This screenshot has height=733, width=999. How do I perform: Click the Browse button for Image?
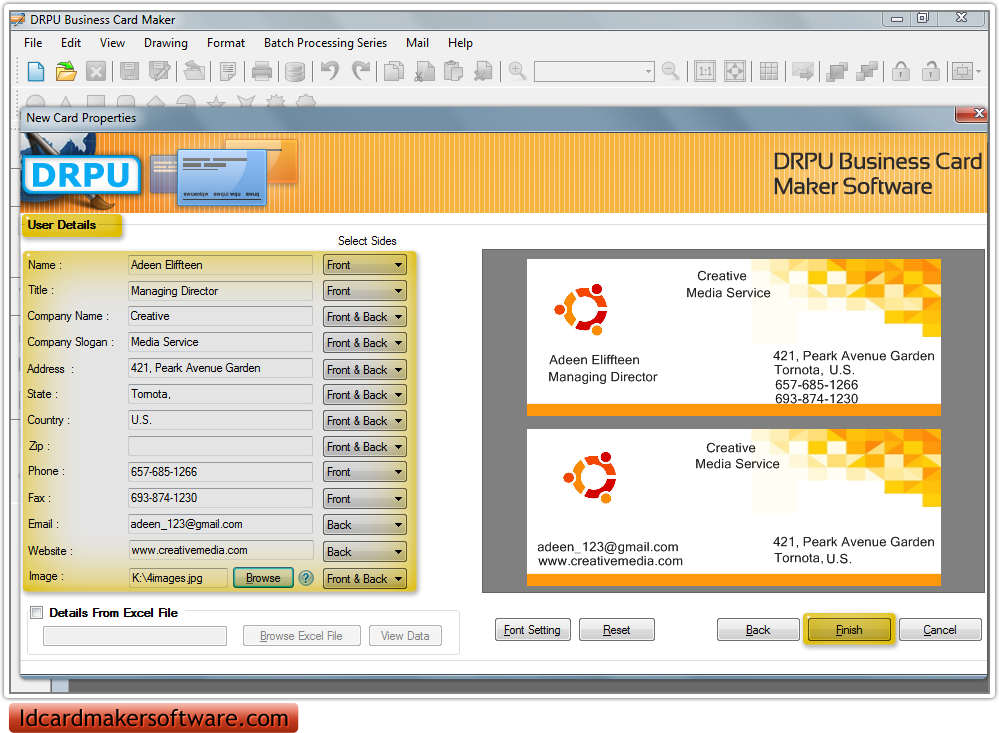[x=263, y=578]
